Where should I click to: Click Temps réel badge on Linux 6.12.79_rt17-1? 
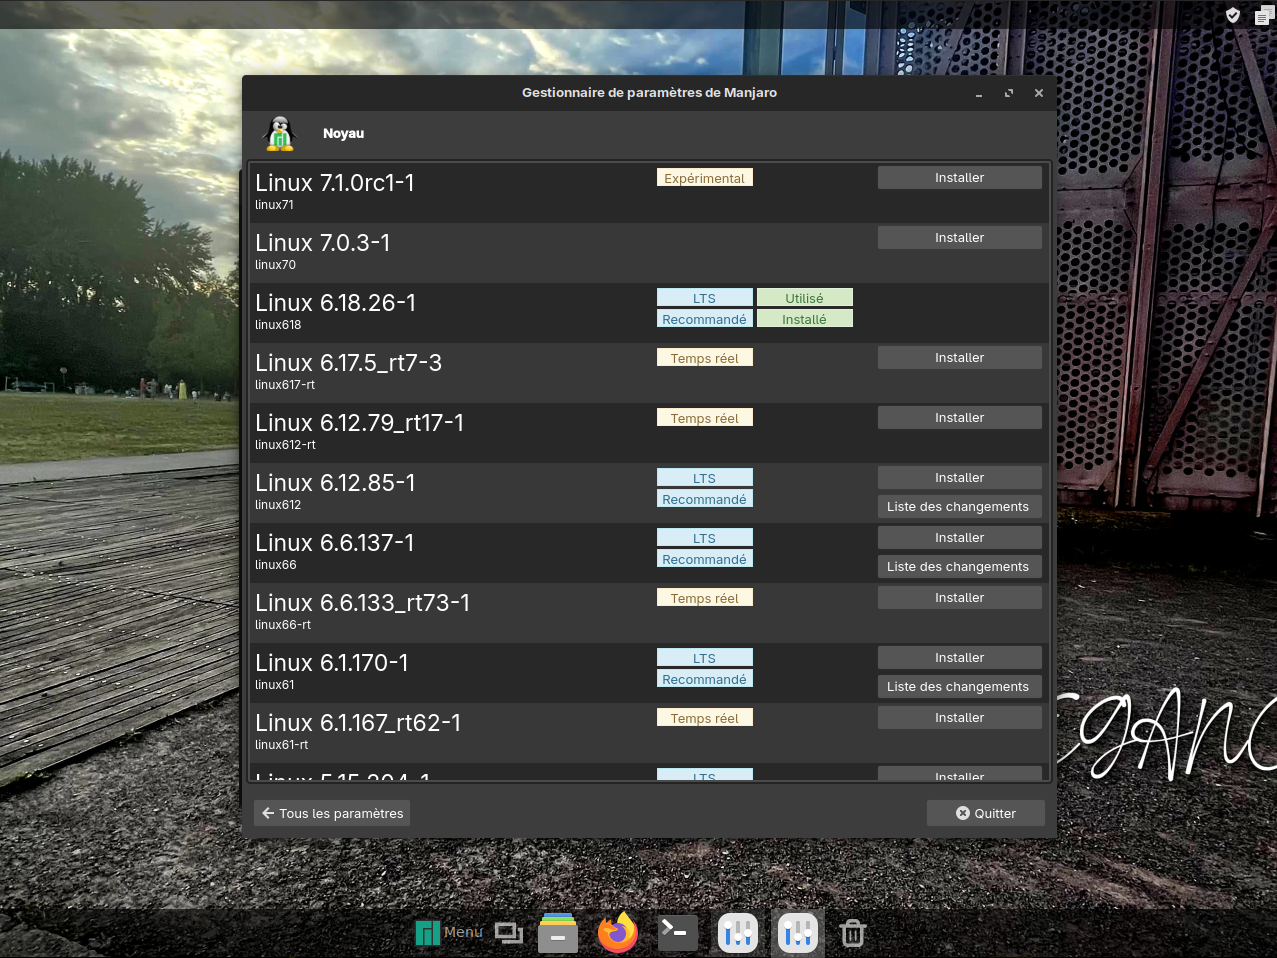705,418
